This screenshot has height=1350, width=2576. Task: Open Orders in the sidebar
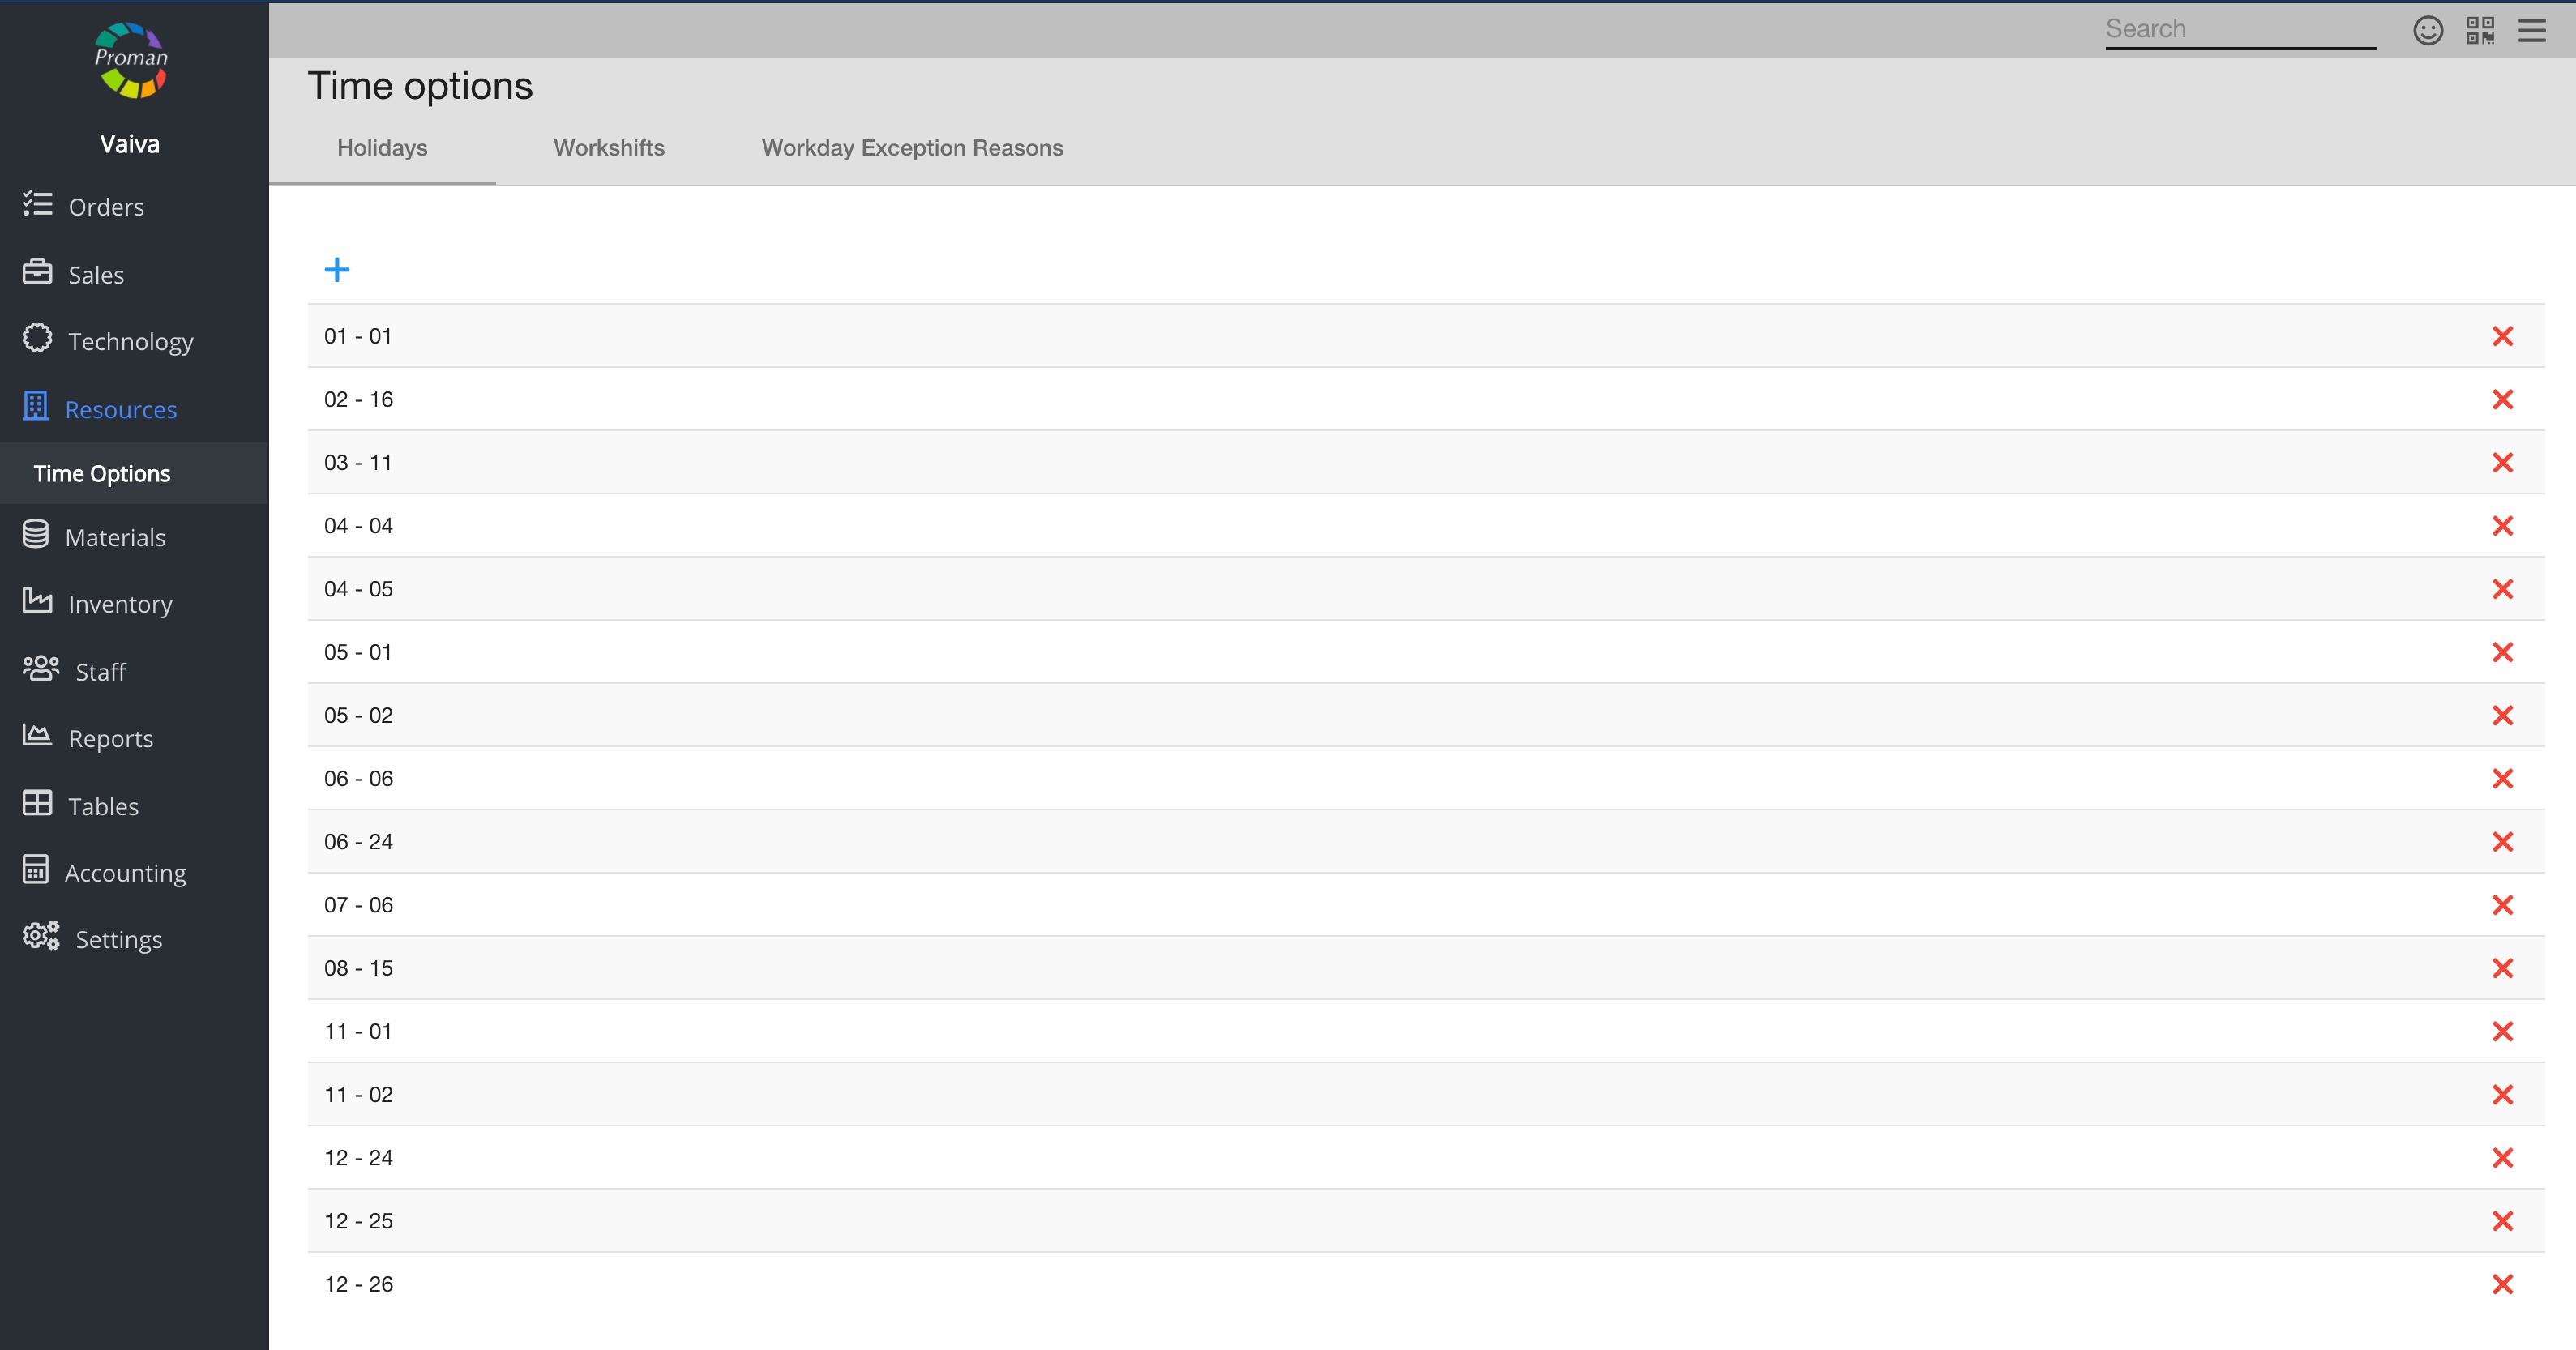point(105,207)
